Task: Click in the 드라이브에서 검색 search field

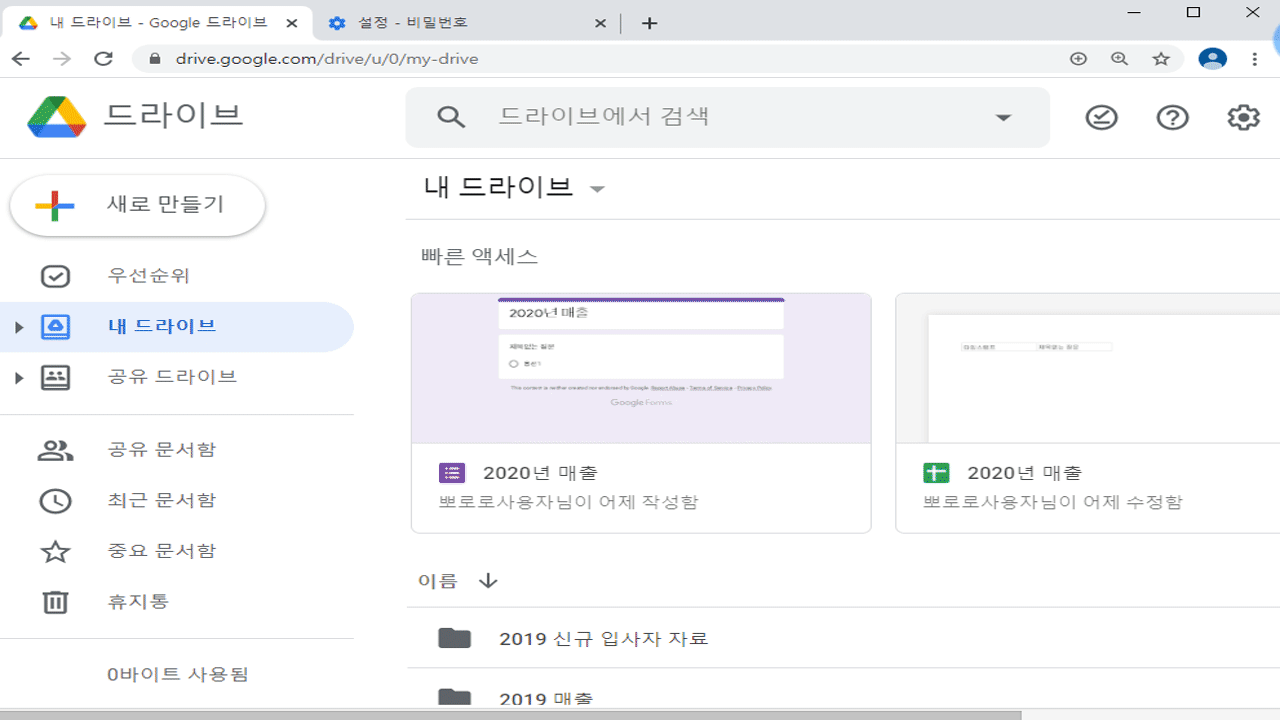Action: click(x=727, y=117)
